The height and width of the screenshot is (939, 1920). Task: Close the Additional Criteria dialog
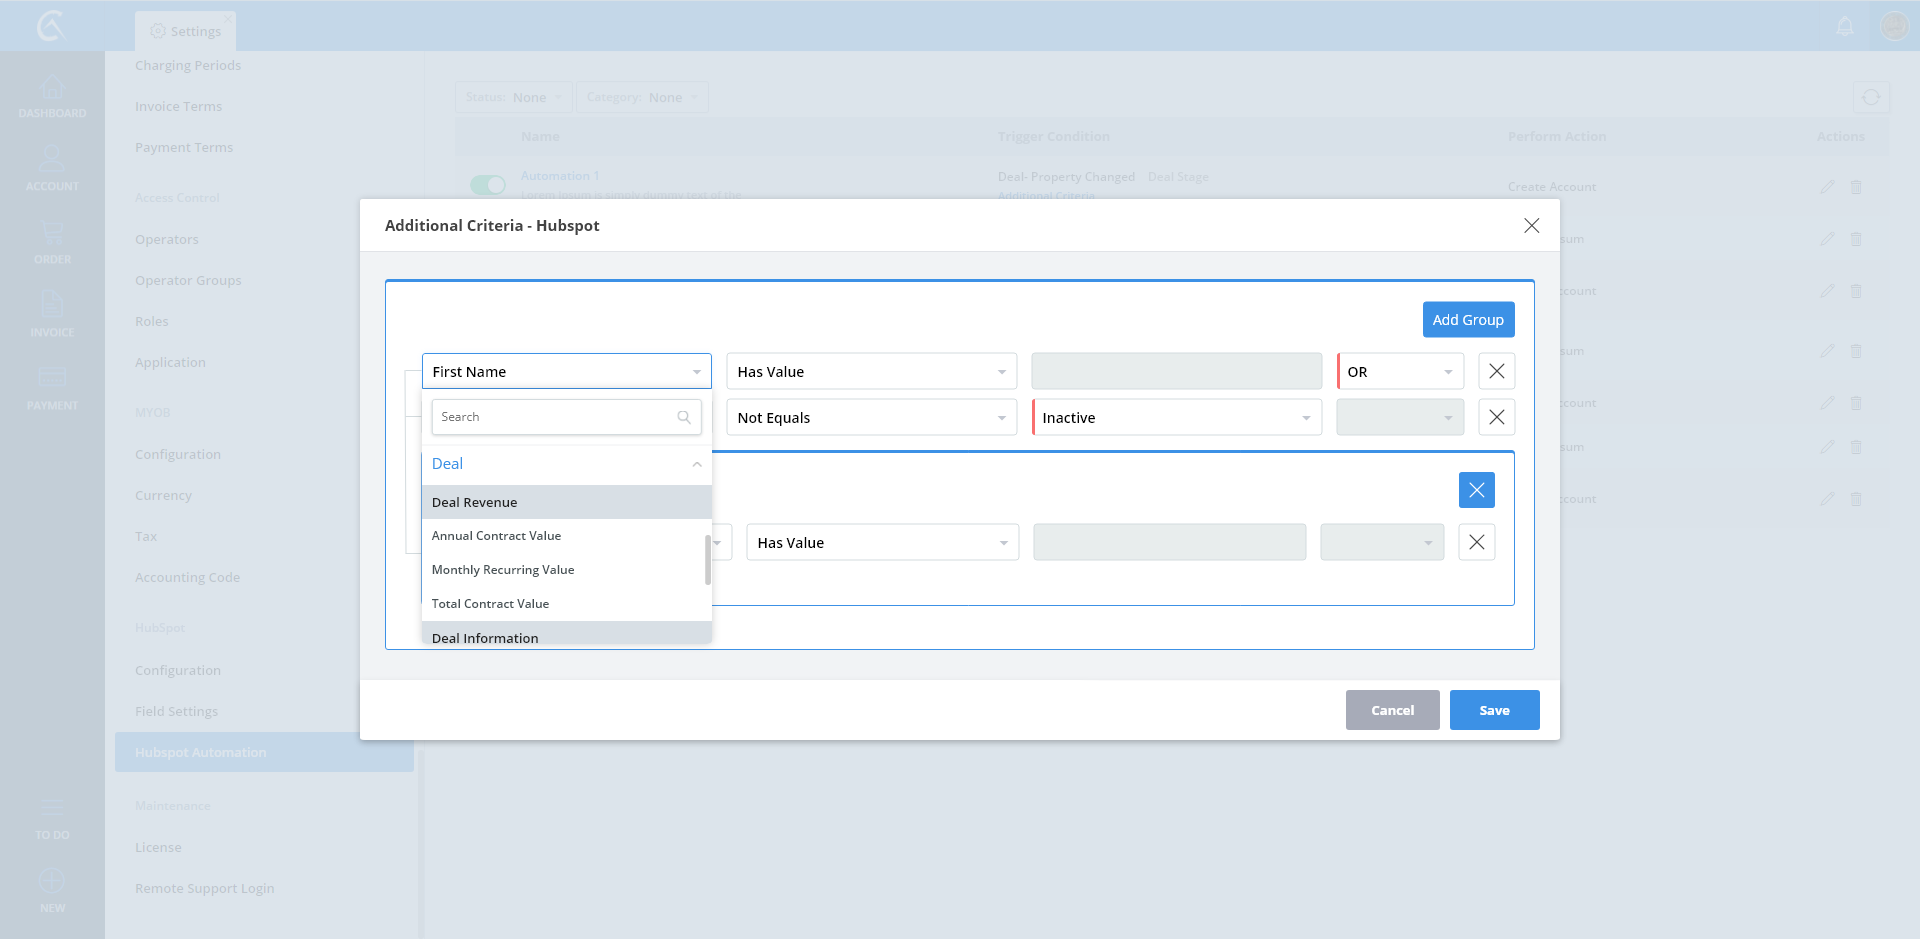point(1531,226)
